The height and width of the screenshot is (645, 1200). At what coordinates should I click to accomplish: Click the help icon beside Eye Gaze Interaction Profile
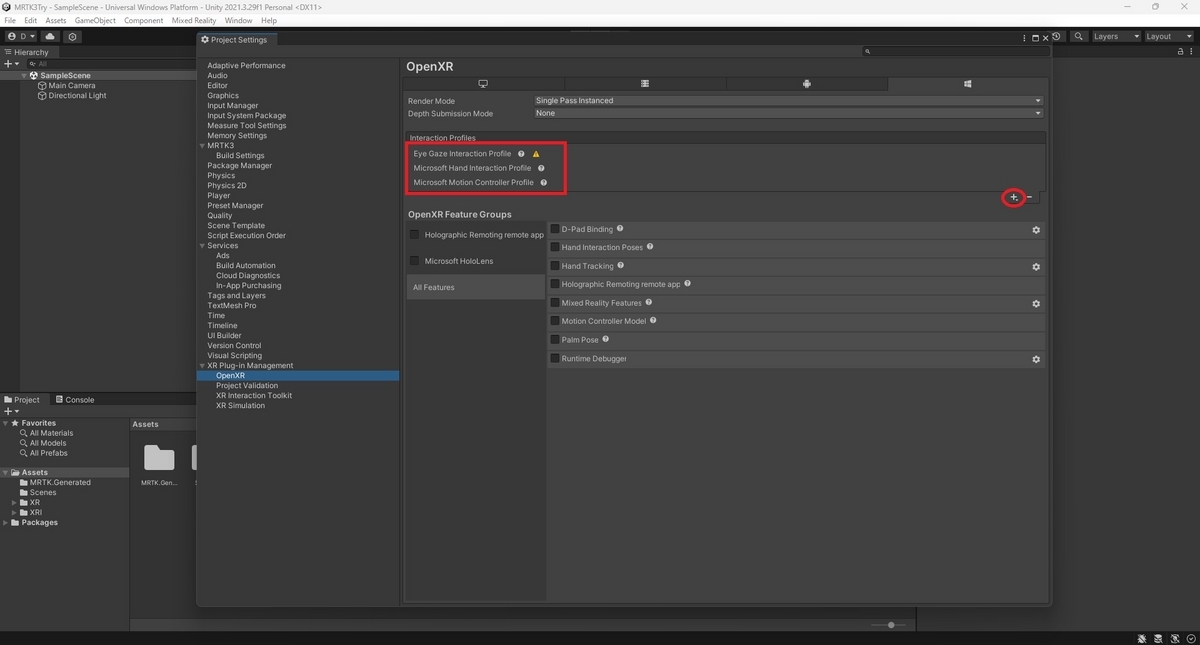[521, 154]
